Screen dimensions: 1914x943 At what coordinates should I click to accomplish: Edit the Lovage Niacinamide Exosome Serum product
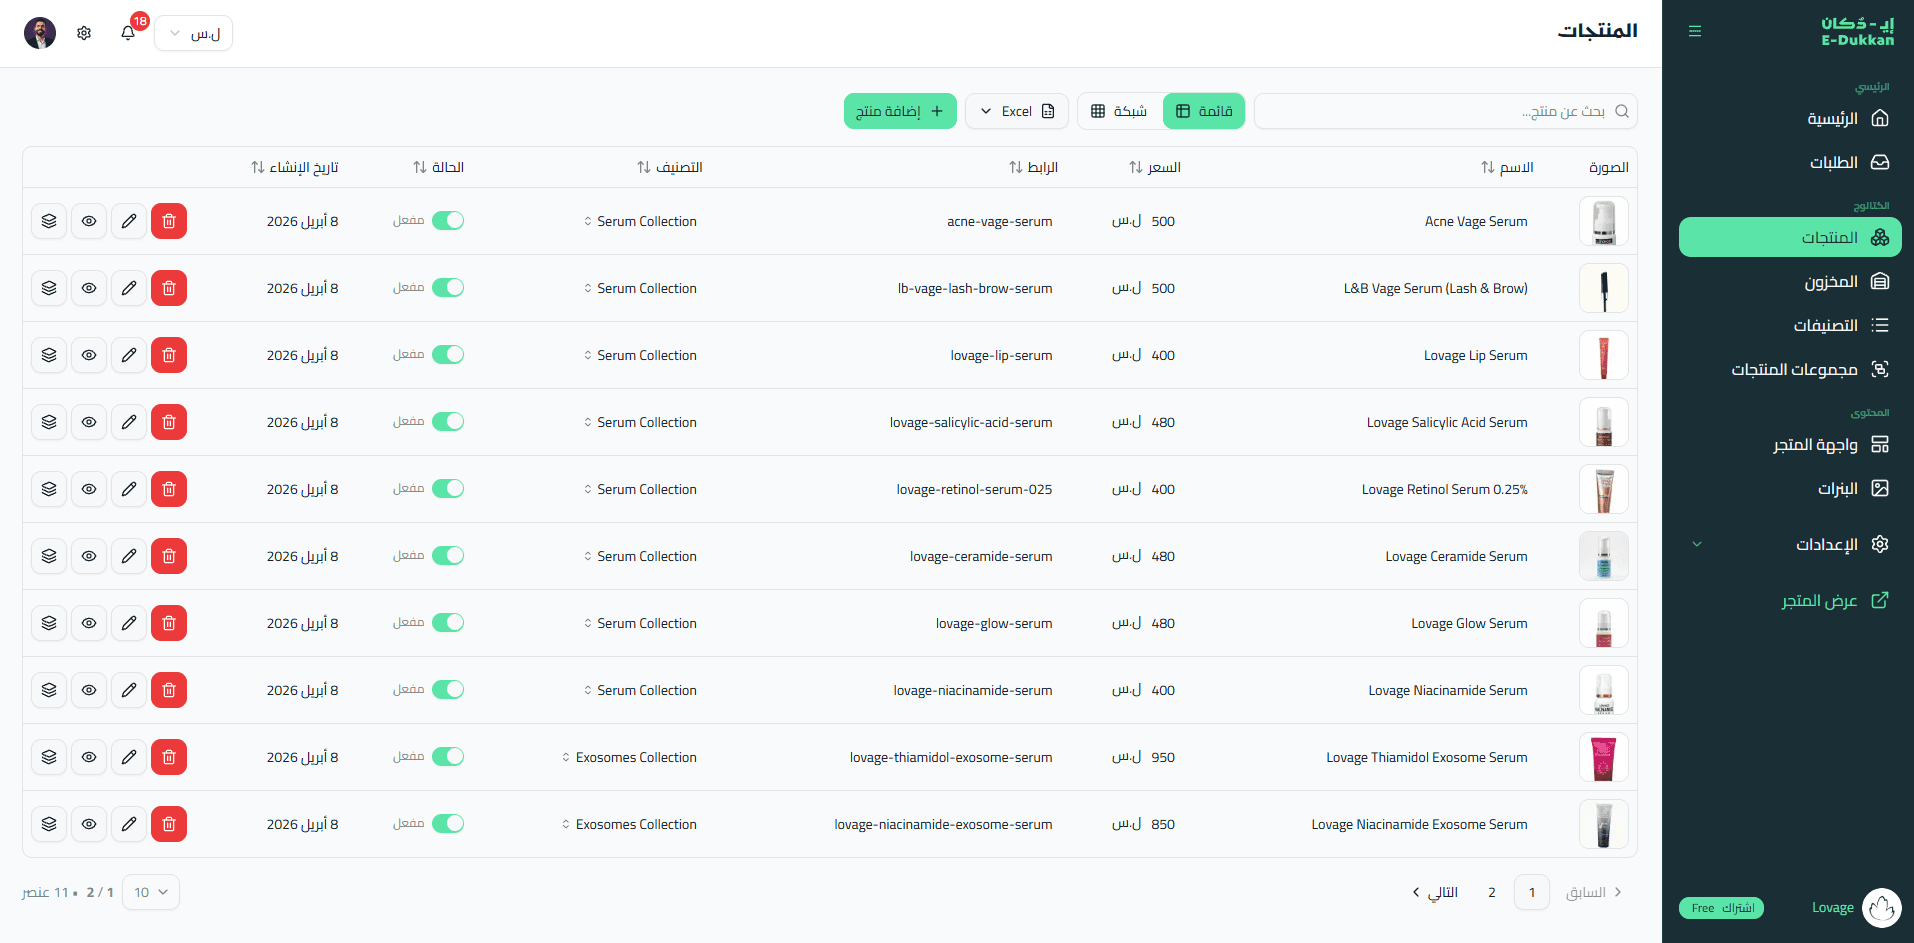click(129, 824)
